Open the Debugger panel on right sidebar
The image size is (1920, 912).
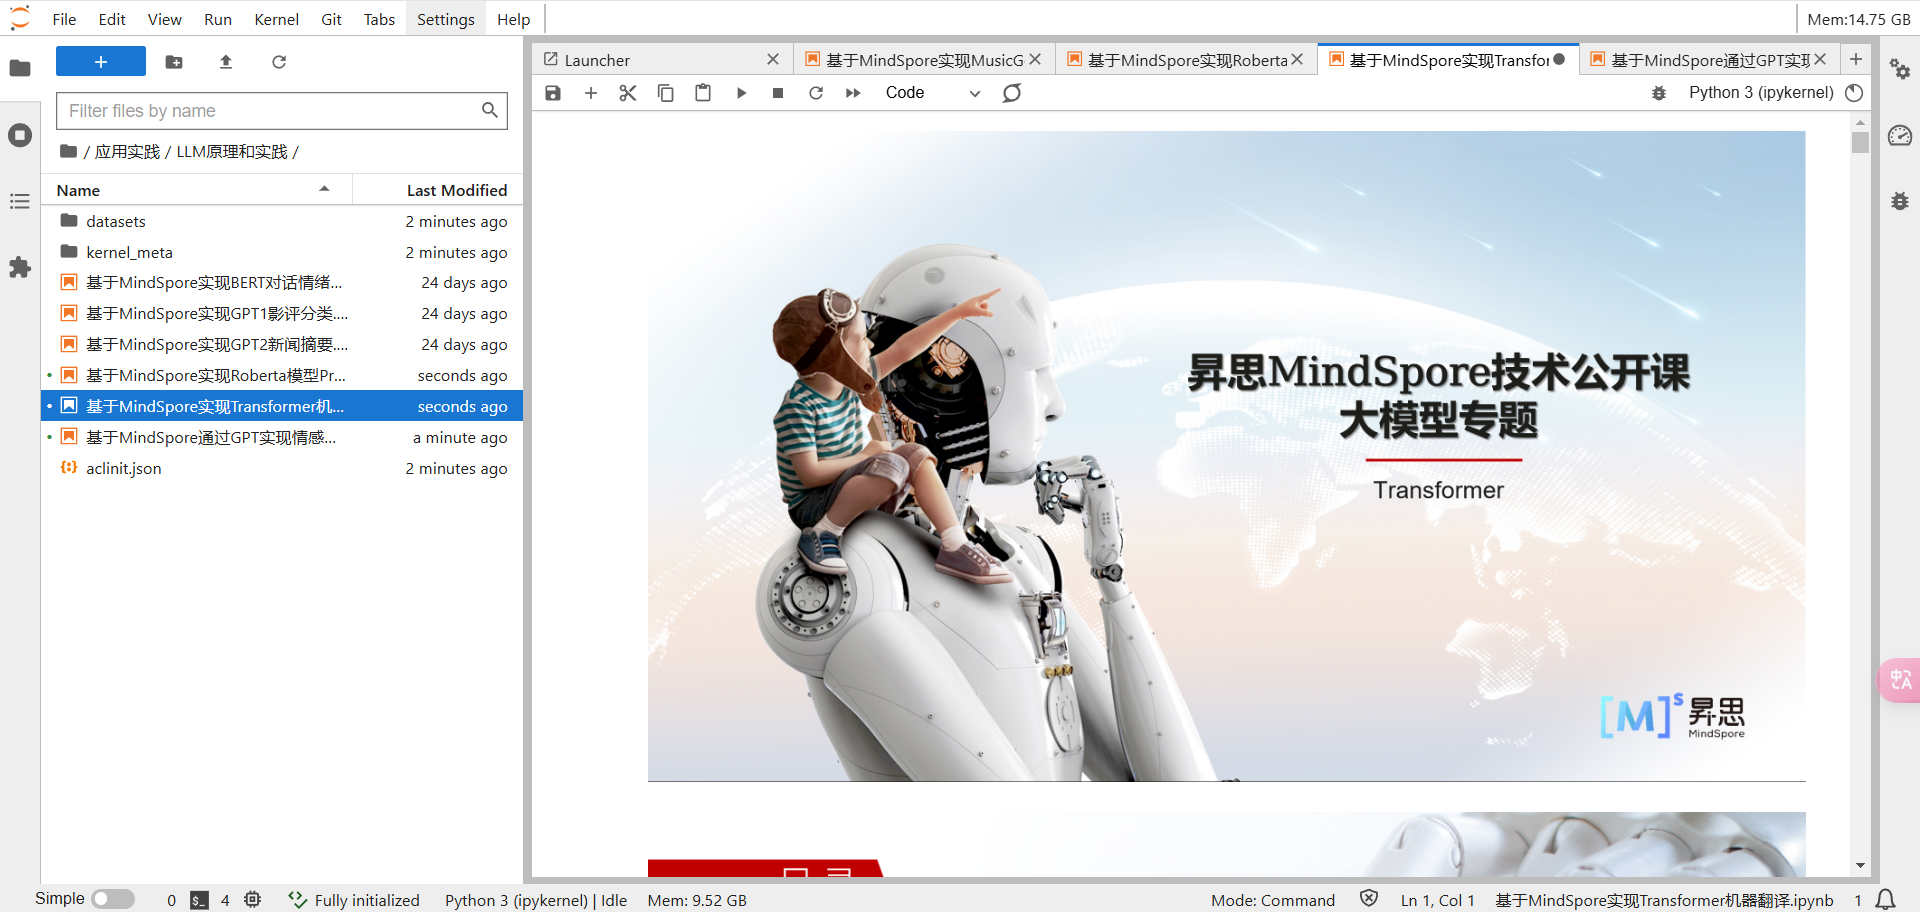(x=1900, y=201)
